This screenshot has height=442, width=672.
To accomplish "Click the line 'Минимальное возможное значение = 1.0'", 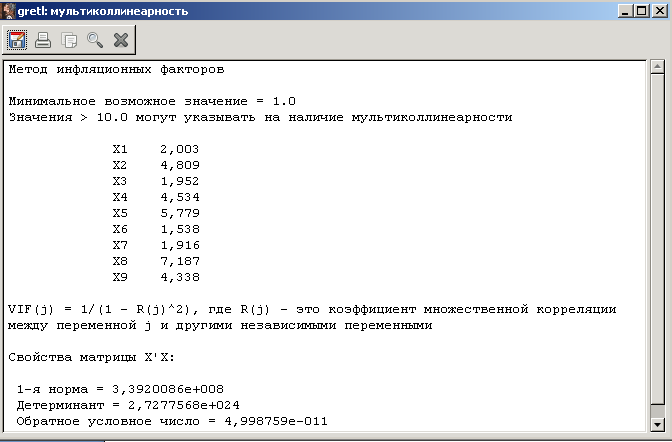I will (152, 102).
